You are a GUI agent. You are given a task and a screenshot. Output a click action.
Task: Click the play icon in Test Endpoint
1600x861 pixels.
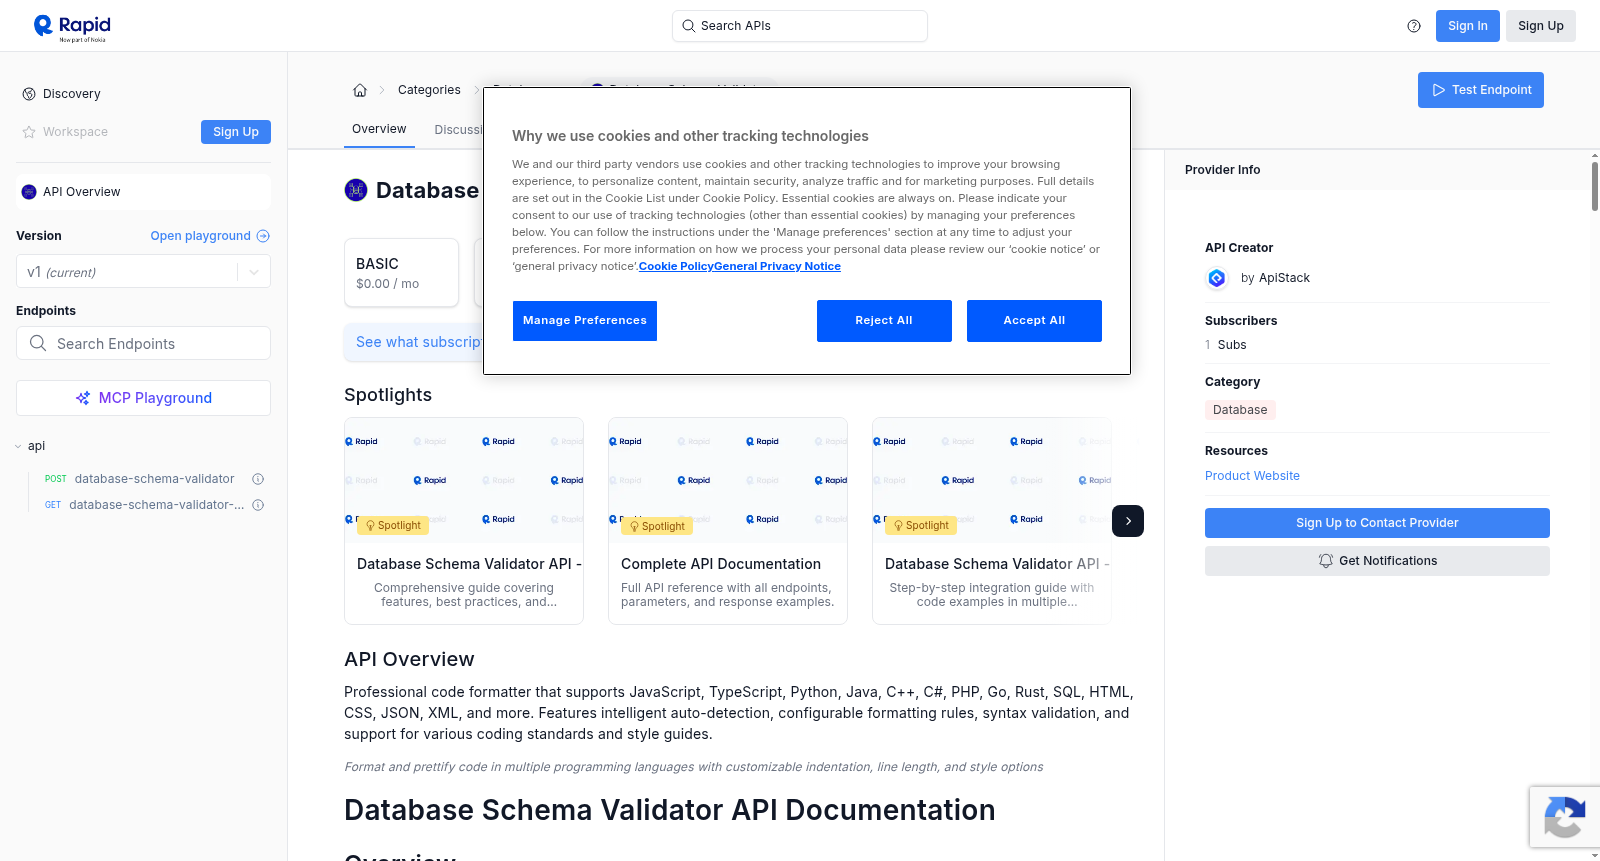click(1439, 90)
